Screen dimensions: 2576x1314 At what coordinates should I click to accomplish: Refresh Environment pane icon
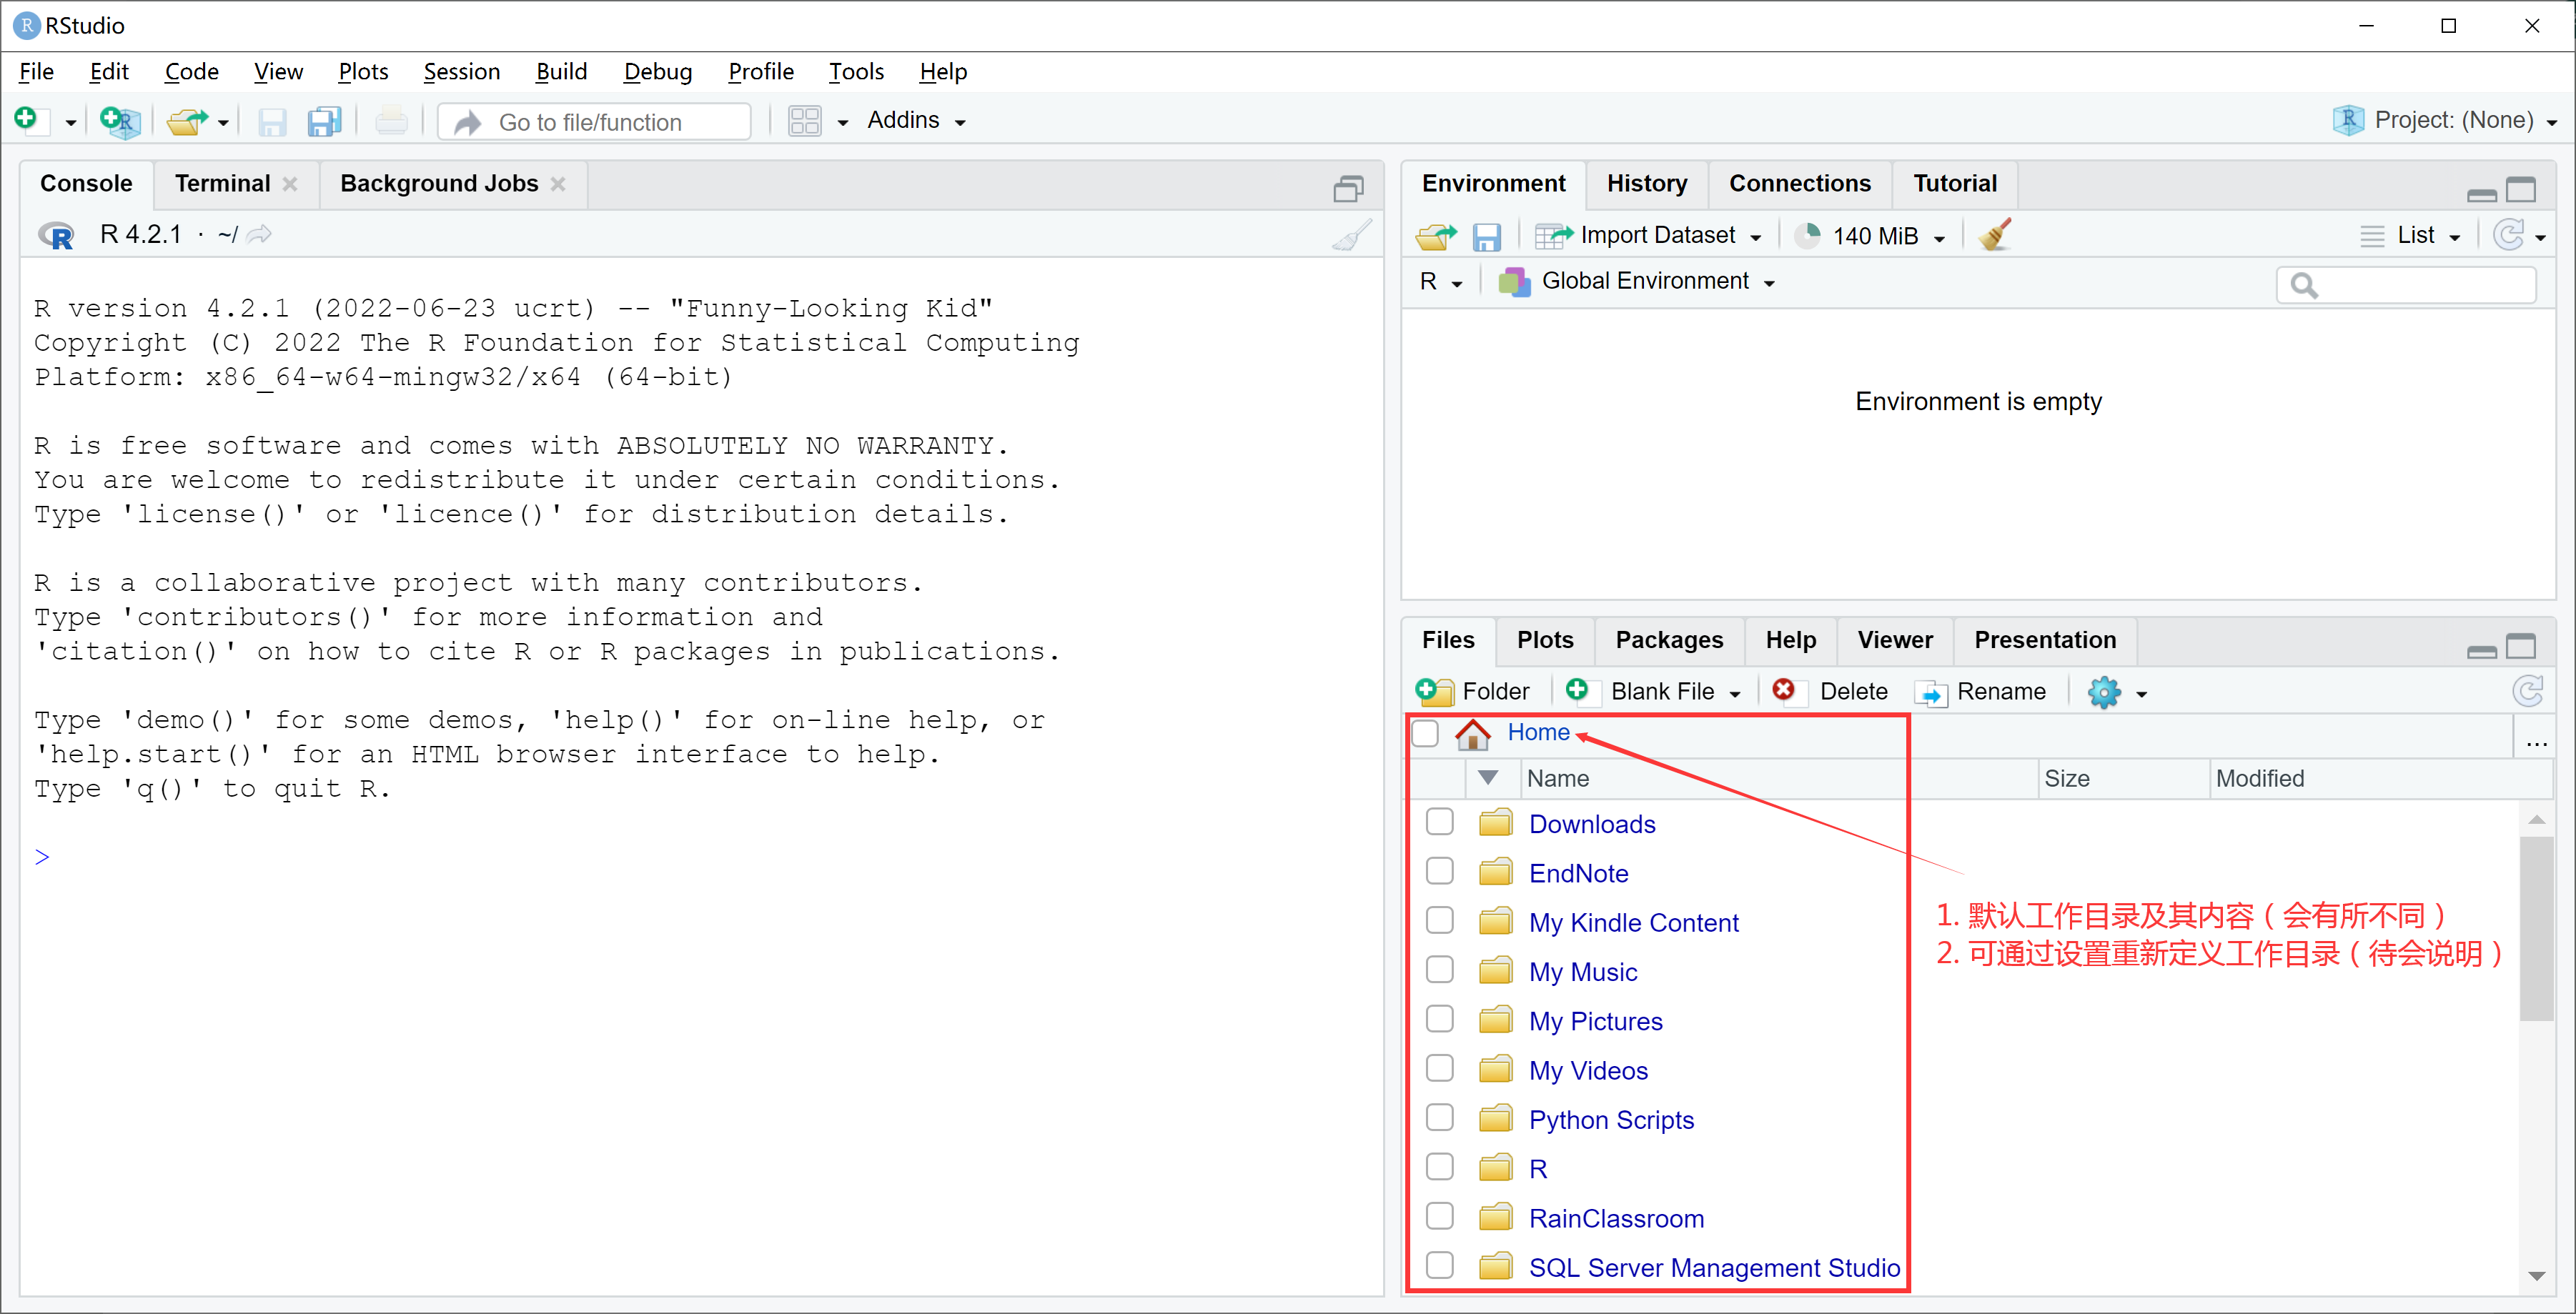2508,235
